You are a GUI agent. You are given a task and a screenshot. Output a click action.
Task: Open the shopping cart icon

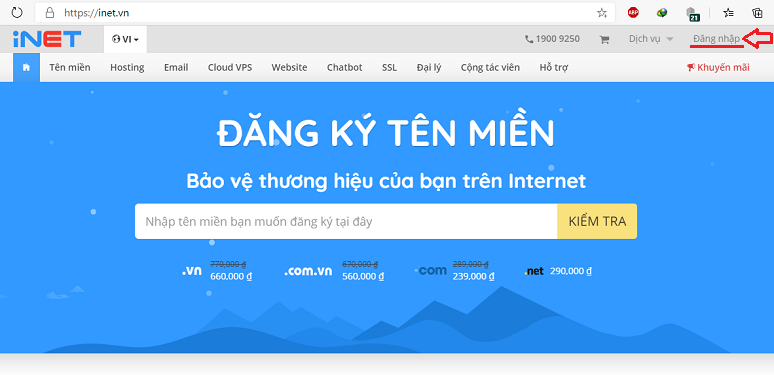[604, 39]
